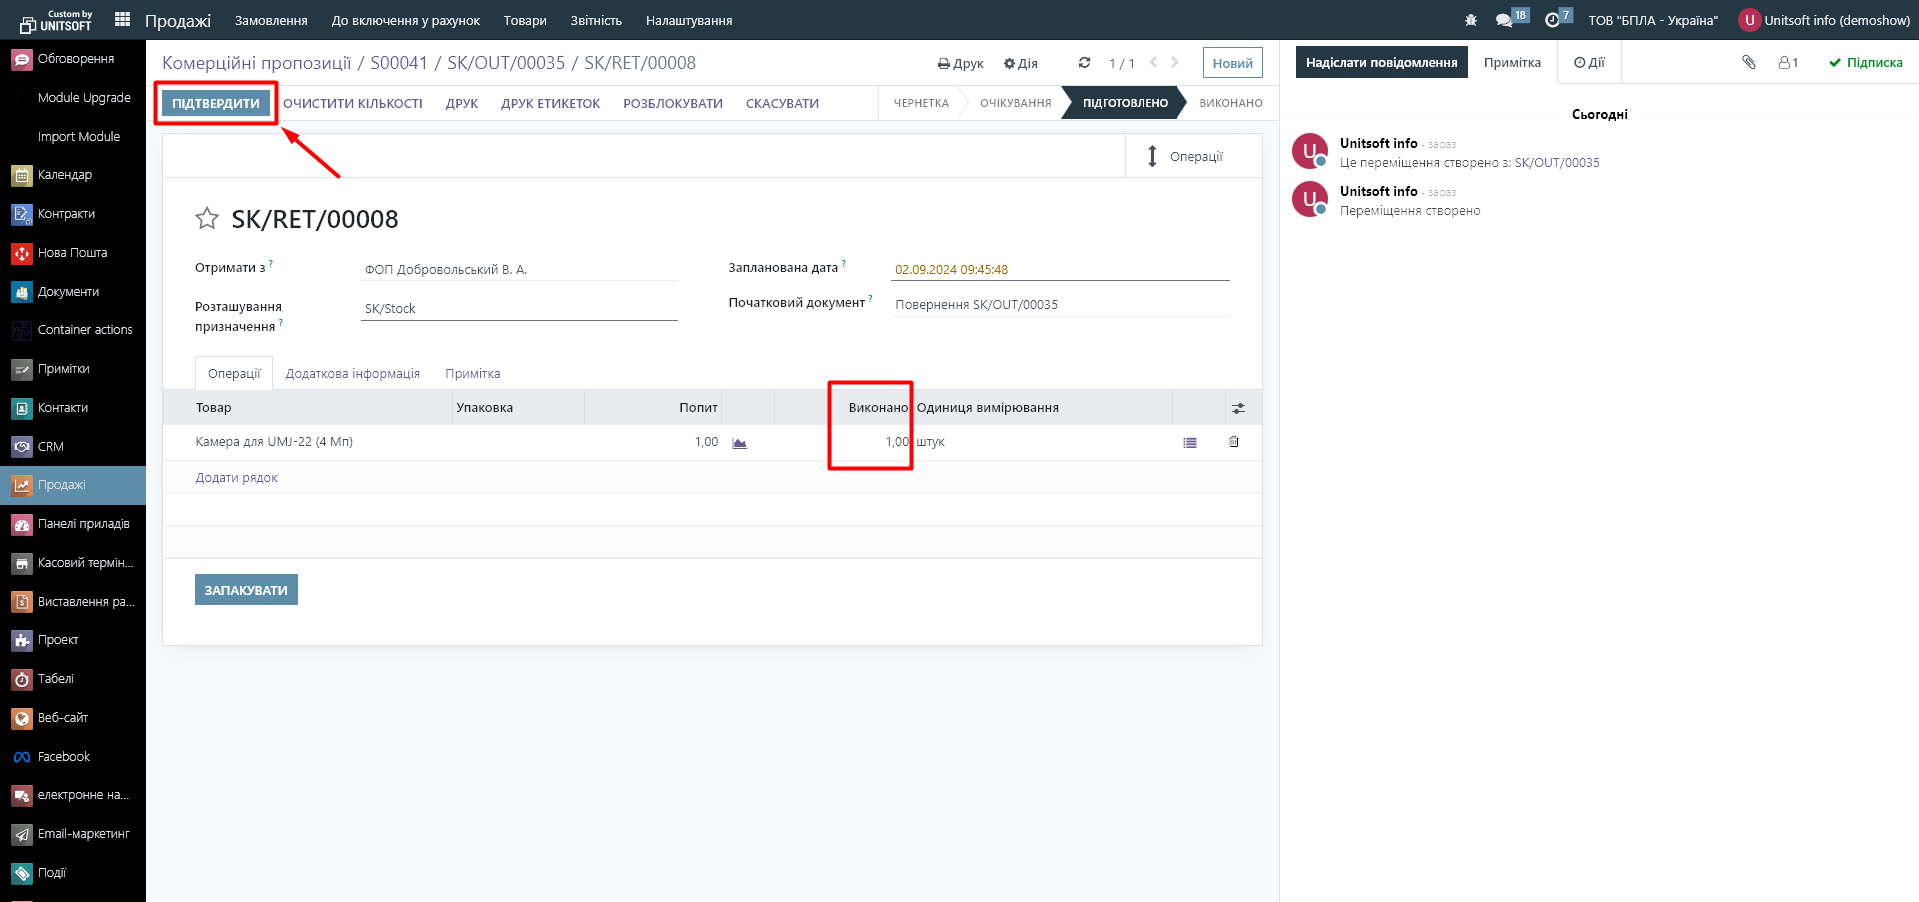Open Unitsoft info user menu

[1824, 20]
